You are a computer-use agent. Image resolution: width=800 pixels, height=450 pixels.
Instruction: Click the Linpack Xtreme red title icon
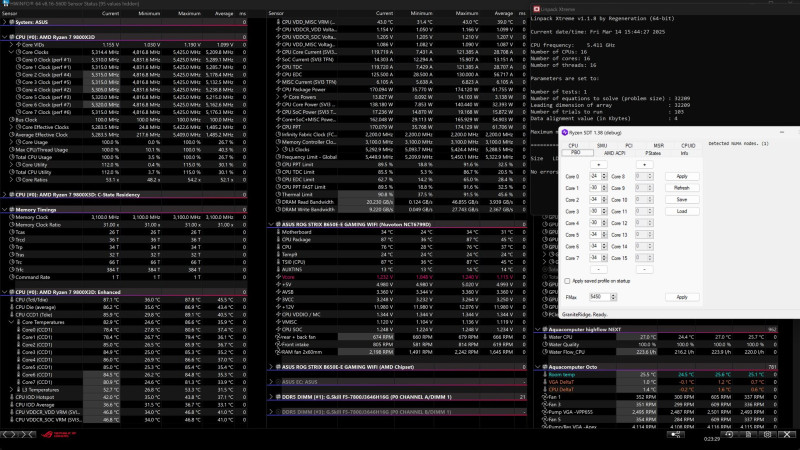coord(536,9)
